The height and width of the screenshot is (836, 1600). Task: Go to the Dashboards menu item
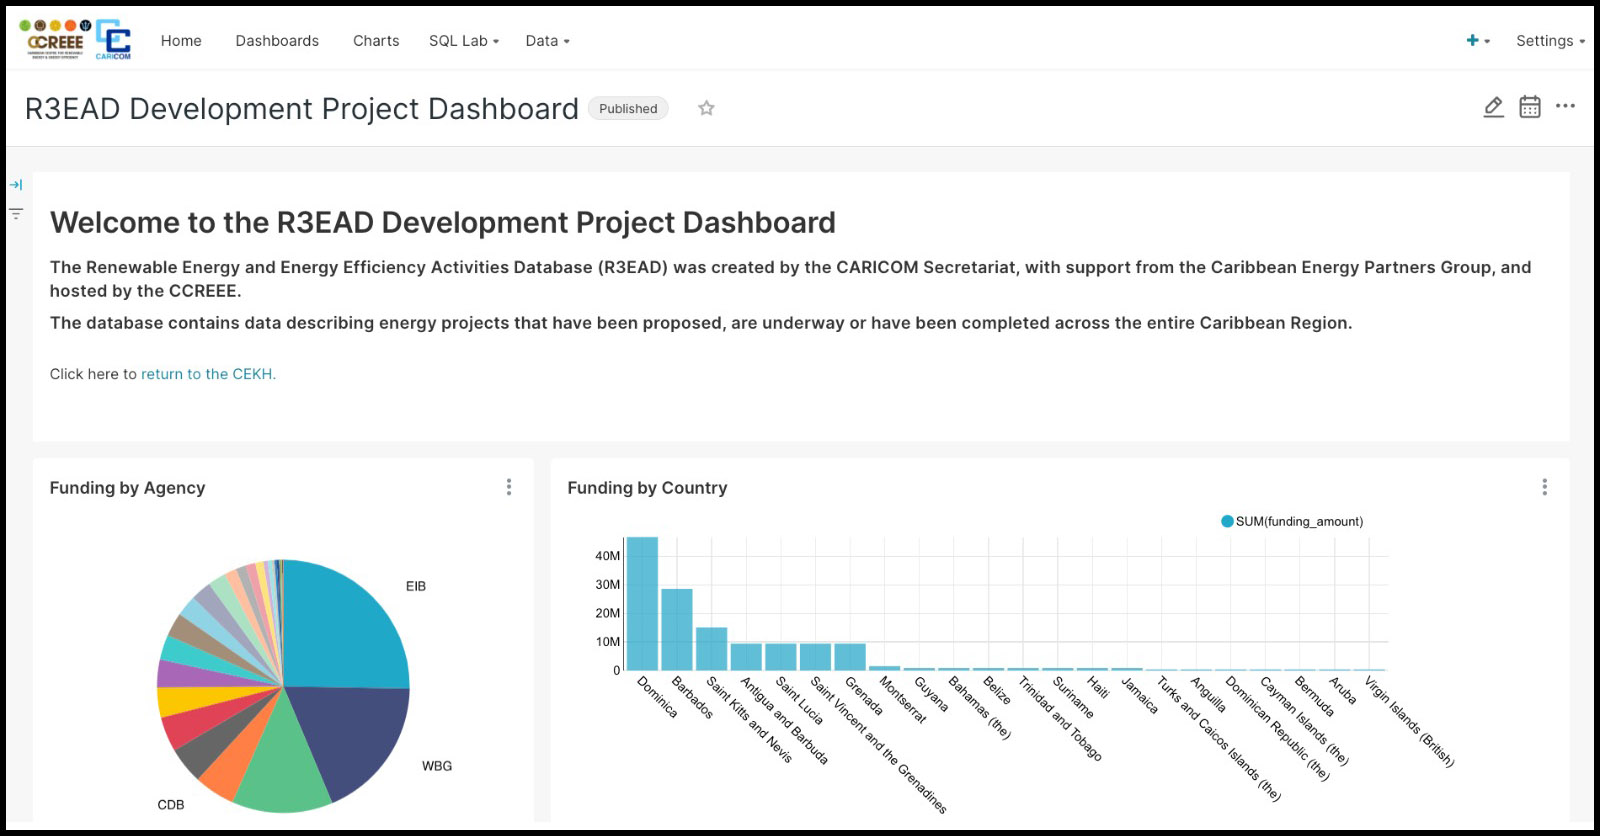(277, 41)
